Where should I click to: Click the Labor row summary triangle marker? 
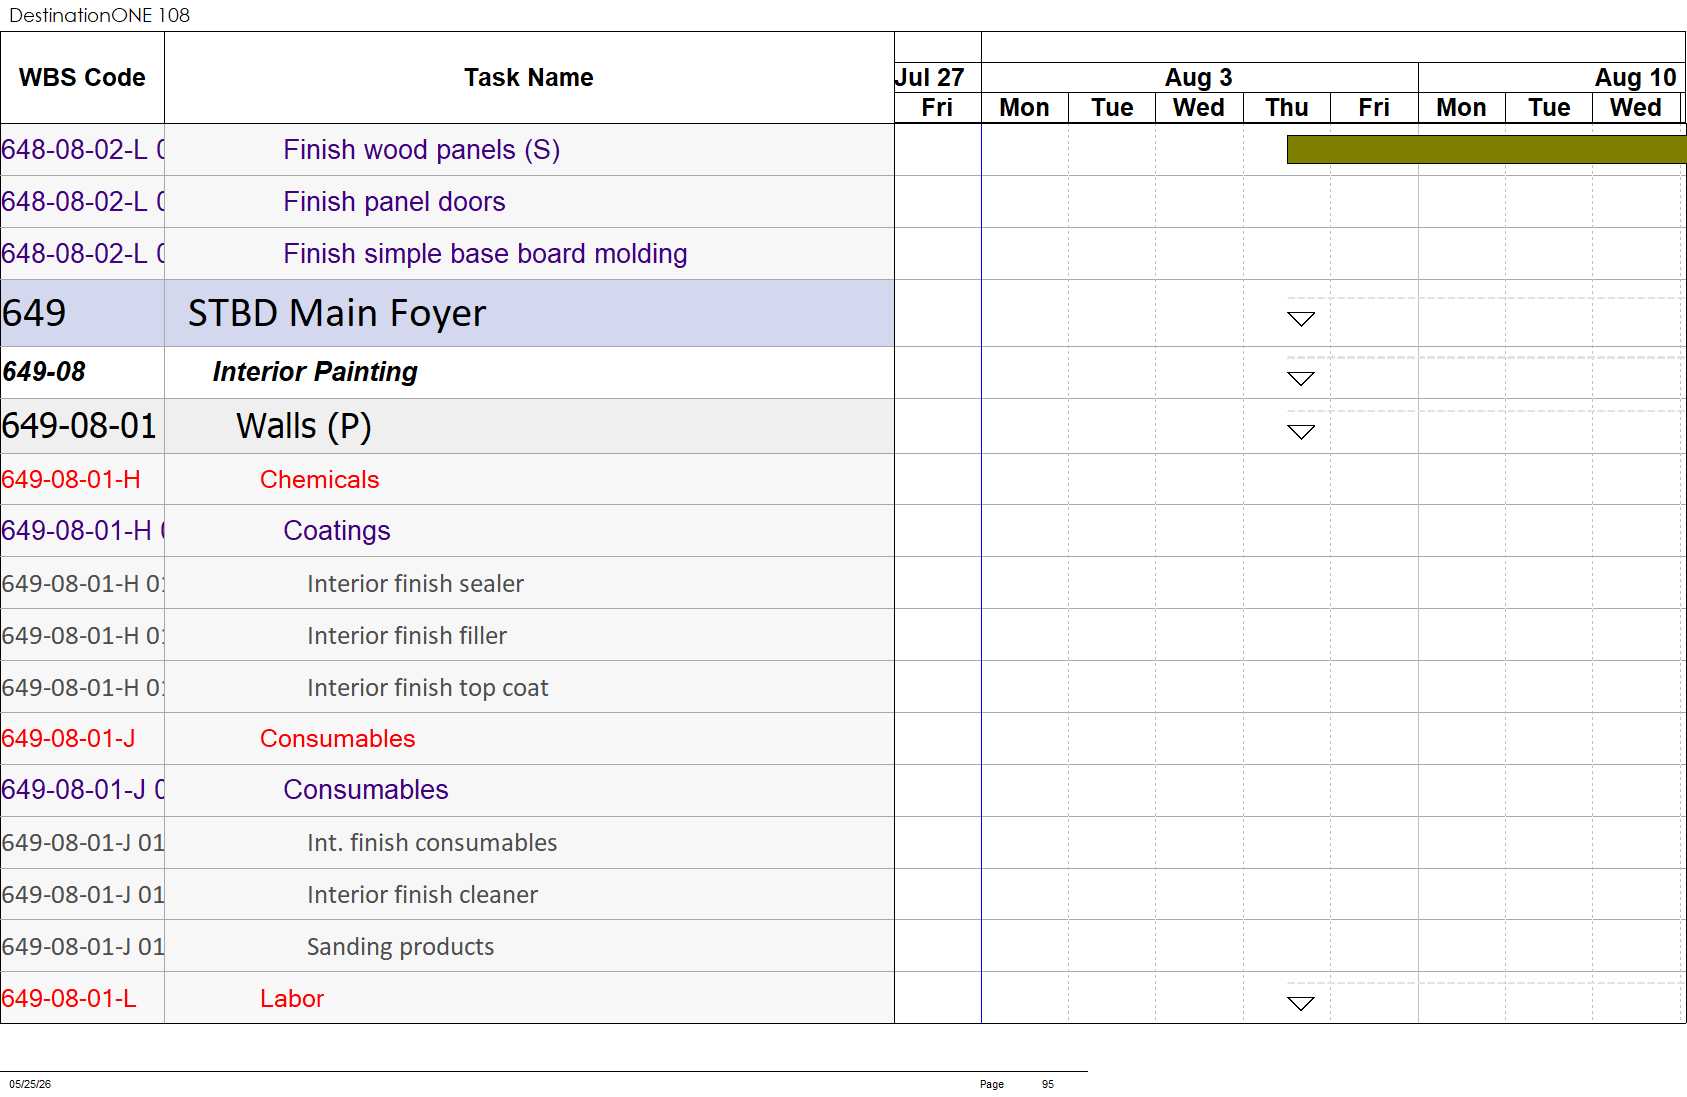[x=1301, y=1003]
